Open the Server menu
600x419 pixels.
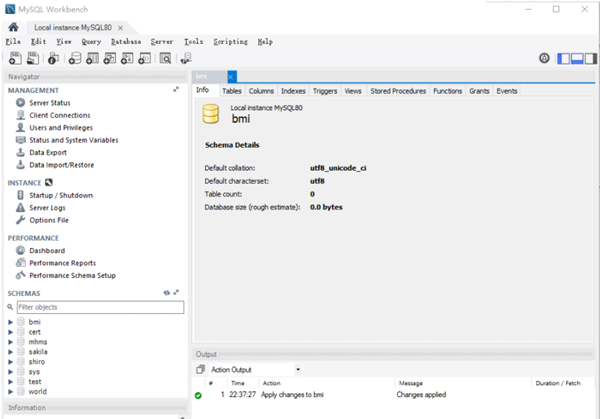tap(161, 42)
